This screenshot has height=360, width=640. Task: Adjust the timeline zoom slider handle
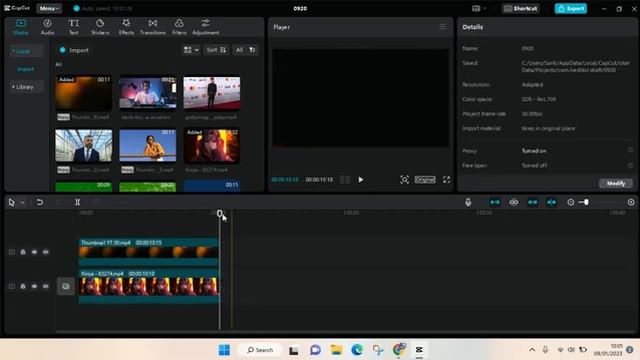click(x=586, y=202)
